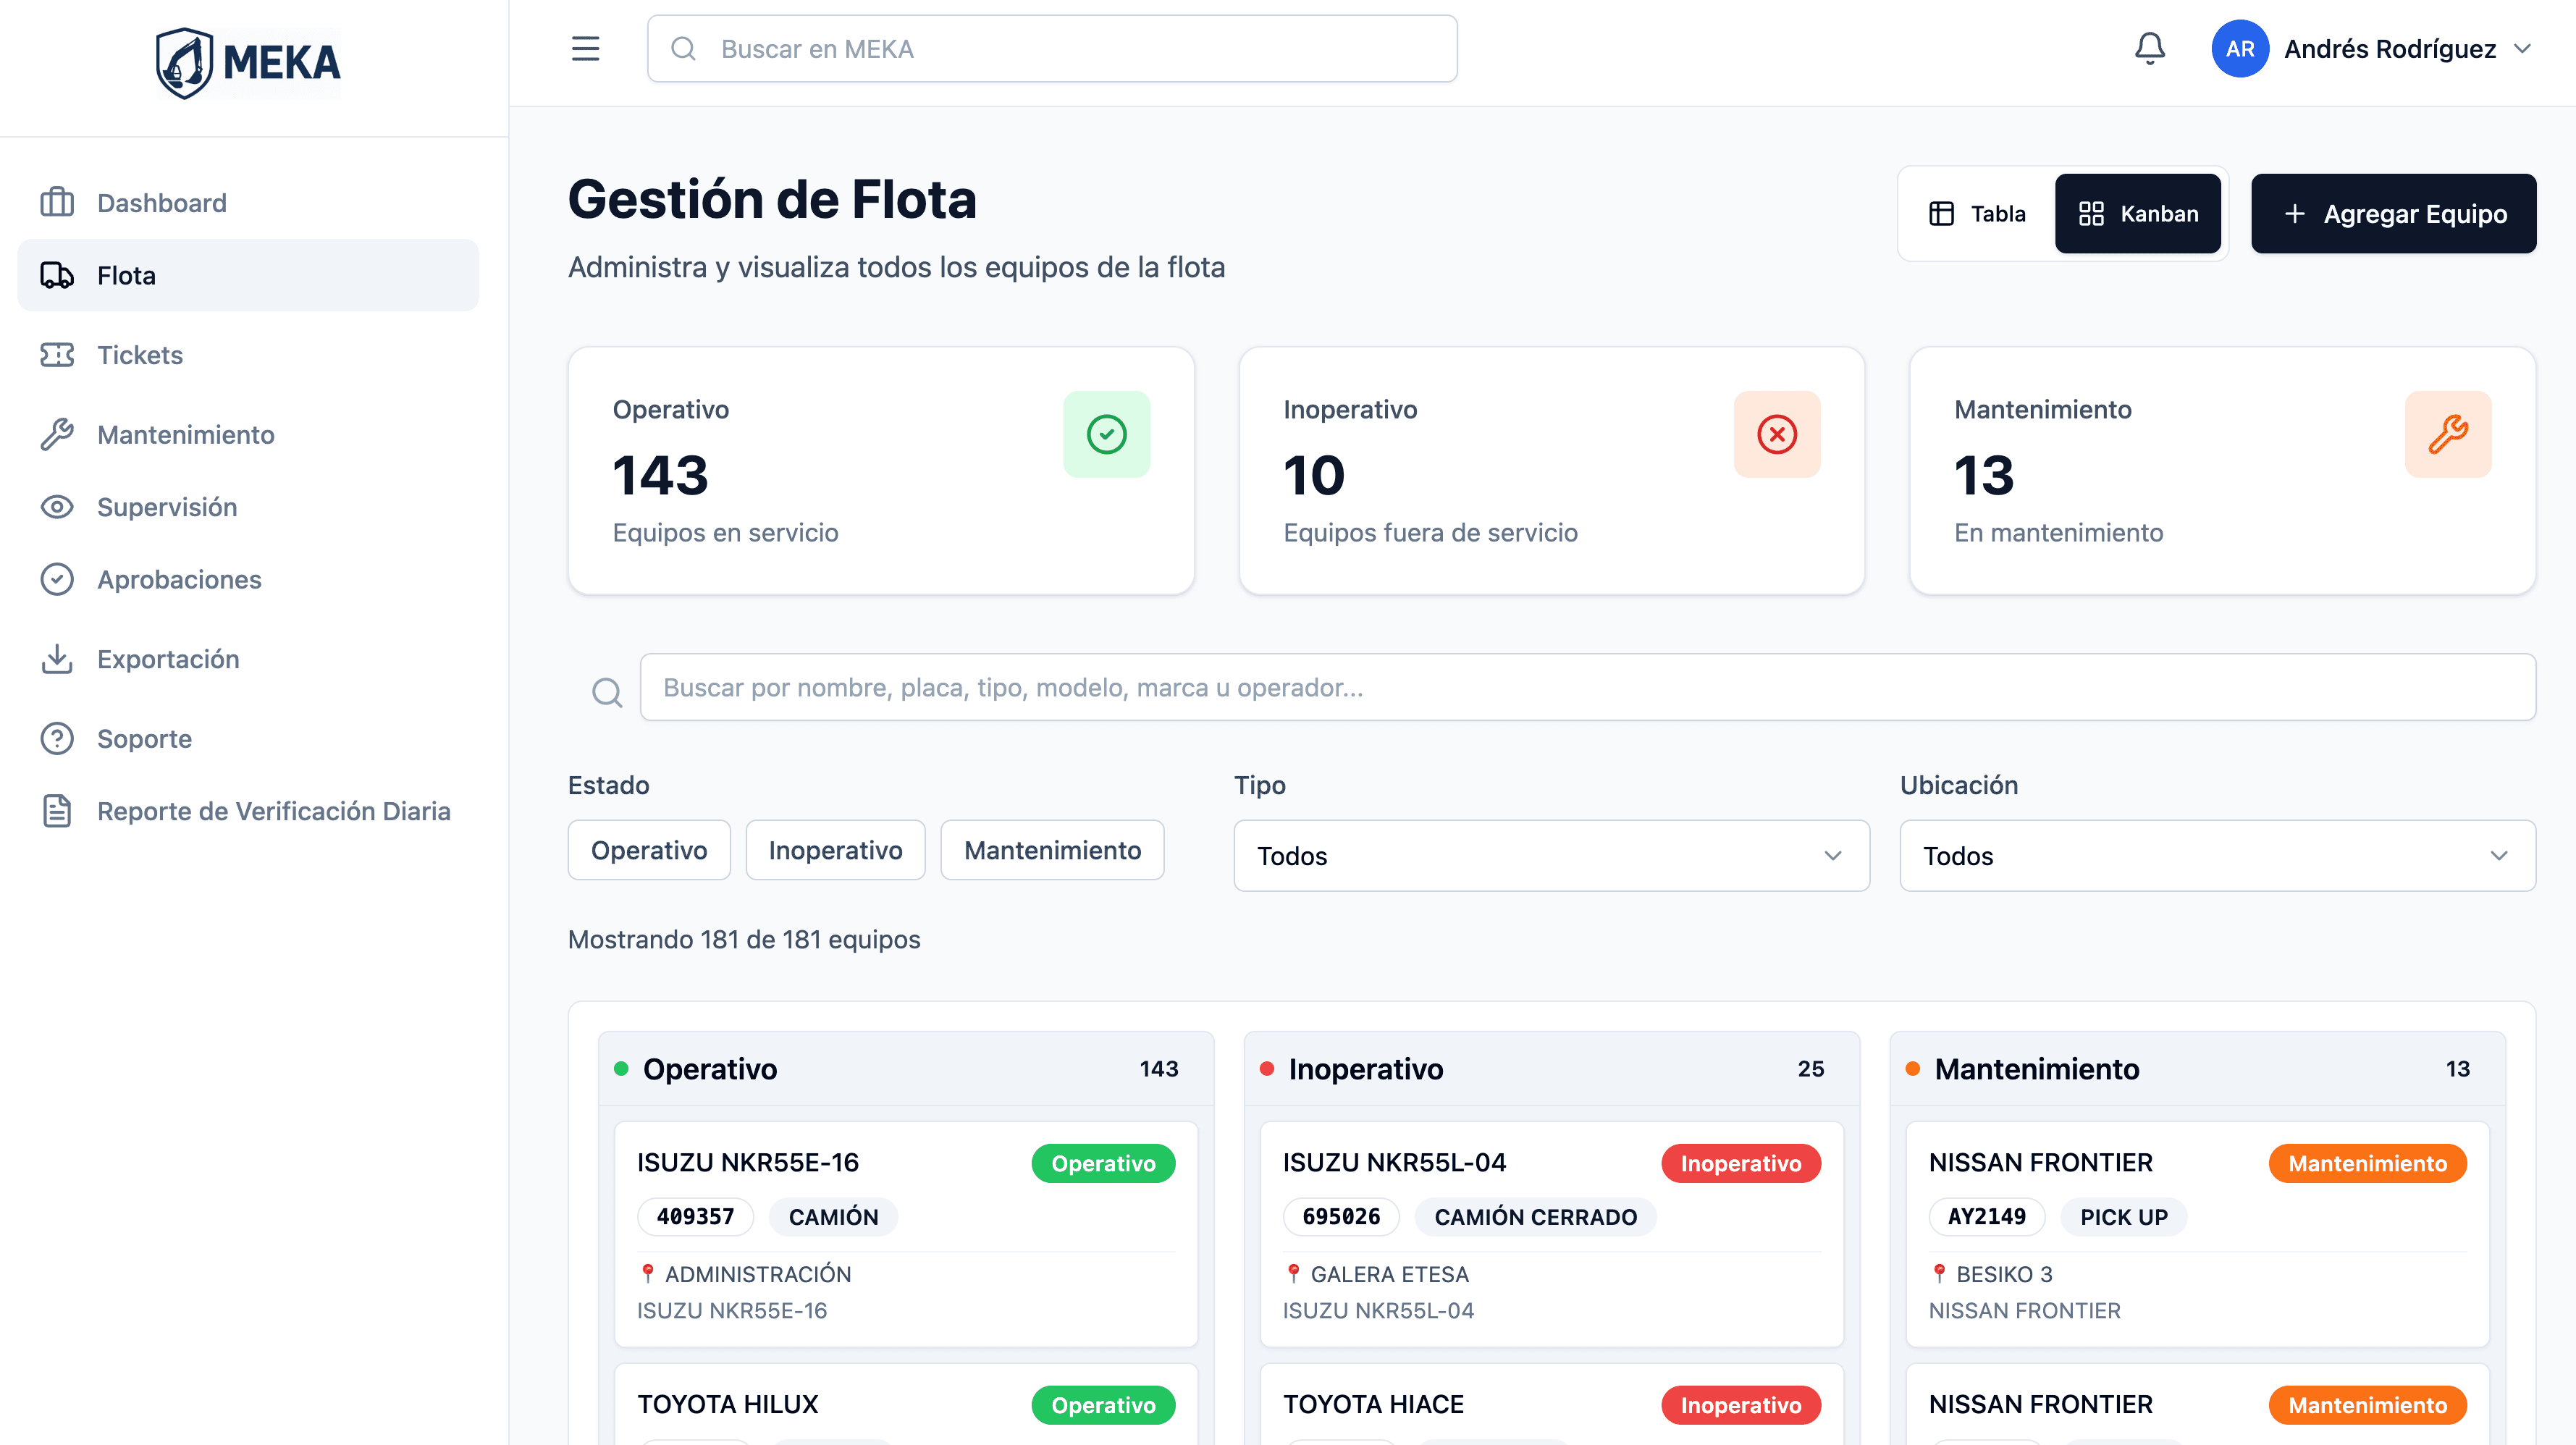
Task: Enable the Operativo status filter
Action: click(648, 849)
